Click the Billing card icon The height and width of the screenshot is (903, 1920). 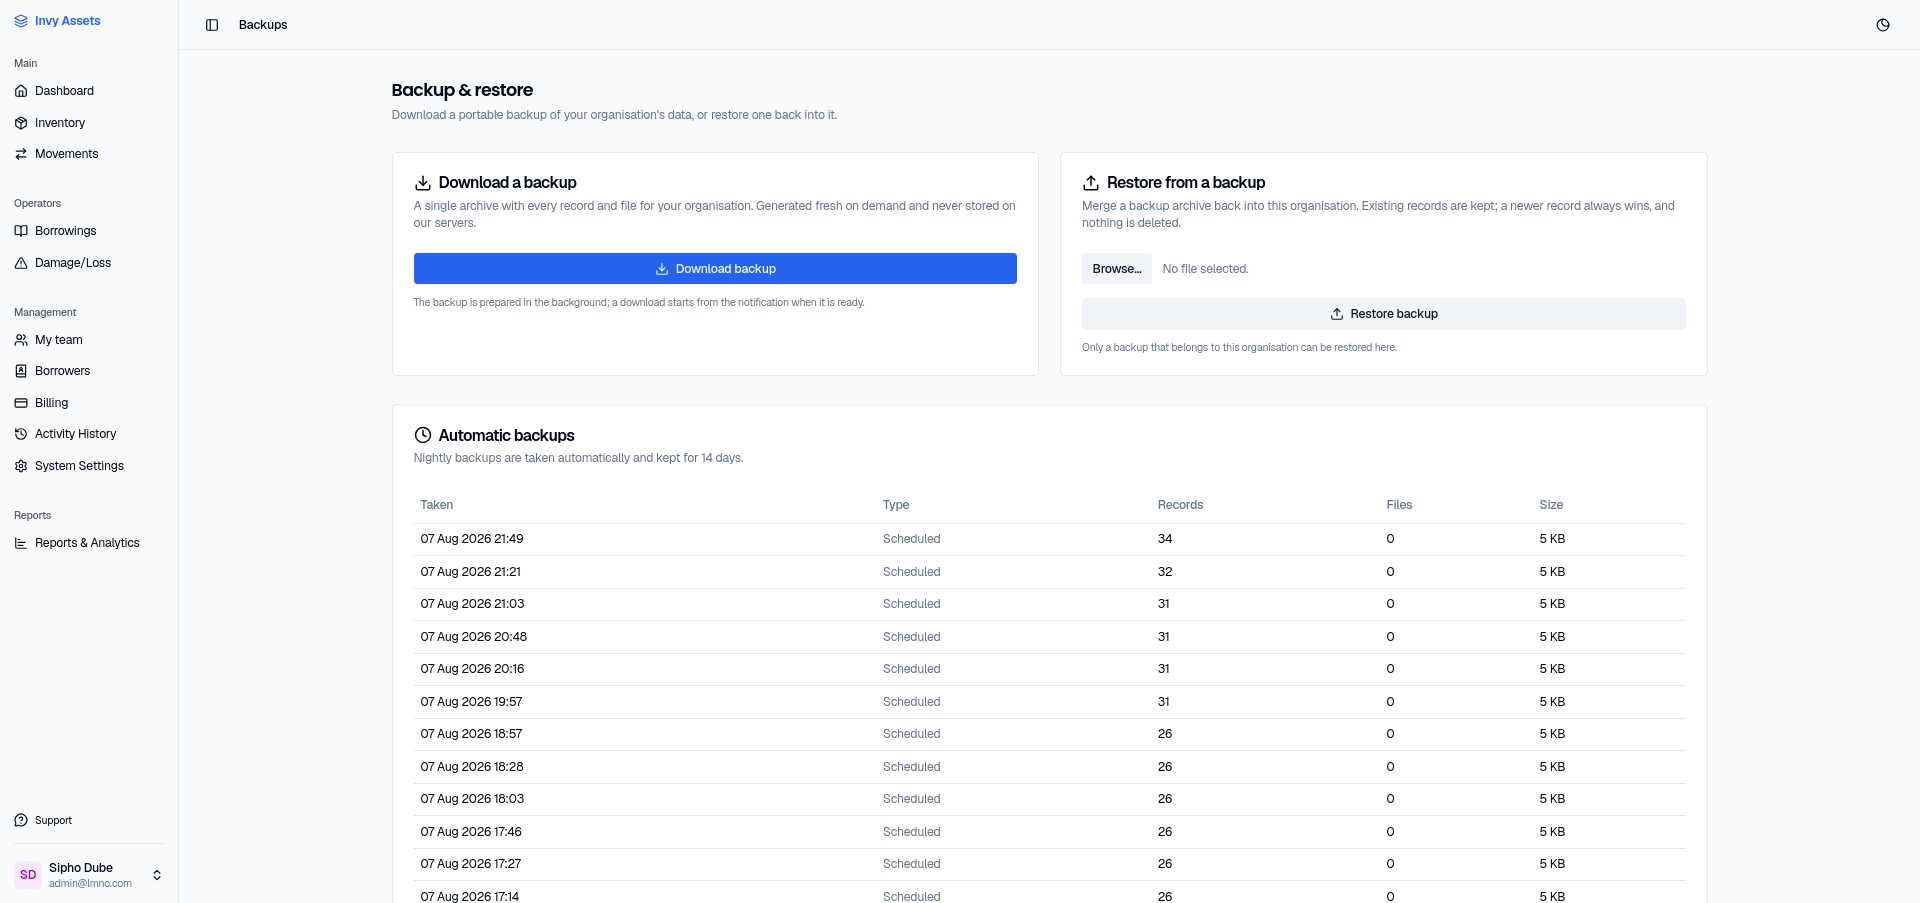(x=21, y=403)
